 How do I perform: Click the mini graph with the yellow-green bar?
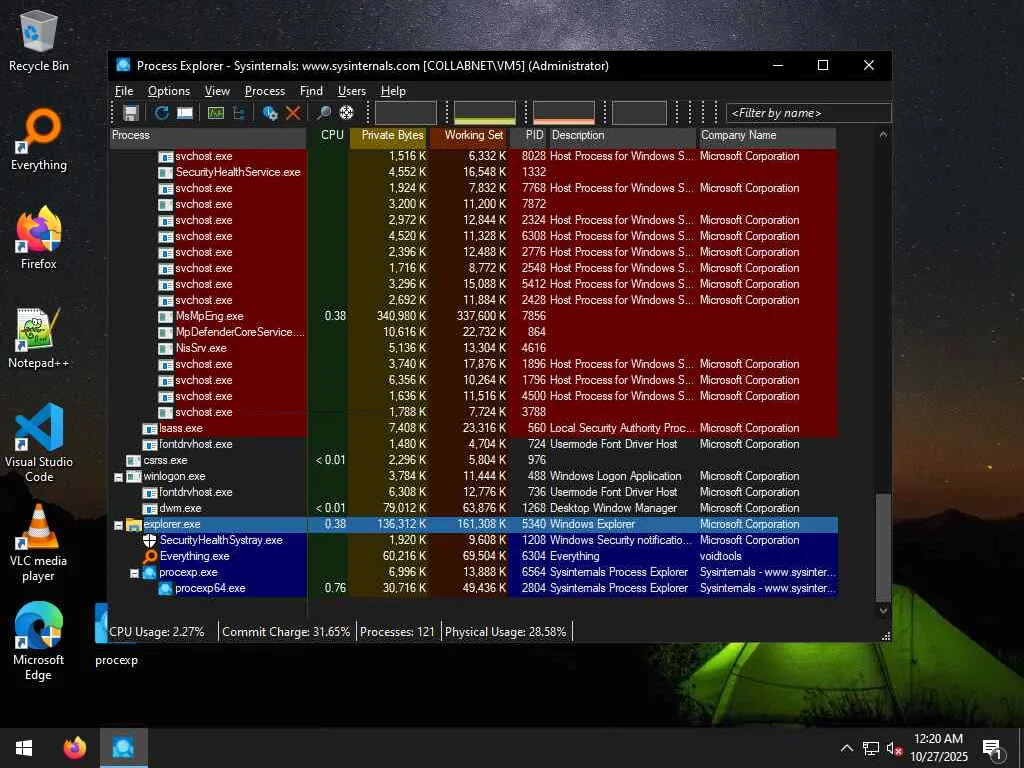click(x=485, y=113)
